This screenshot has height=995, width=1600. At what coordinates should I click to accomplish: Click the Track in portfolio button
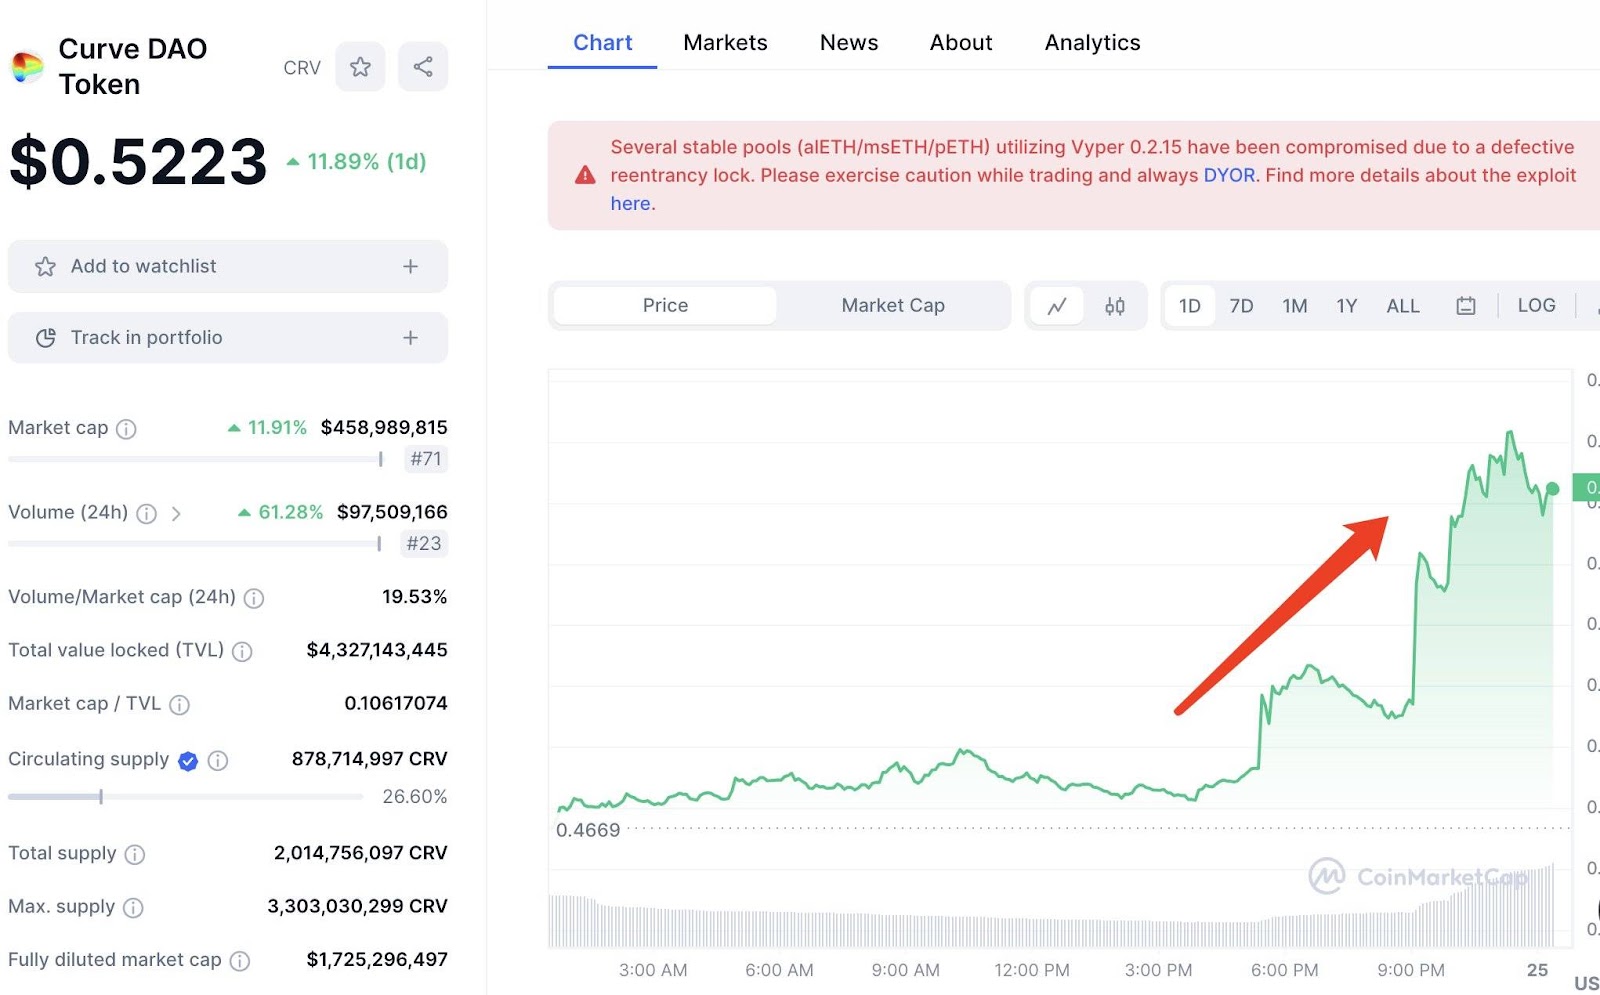click(x=228, y=338)
